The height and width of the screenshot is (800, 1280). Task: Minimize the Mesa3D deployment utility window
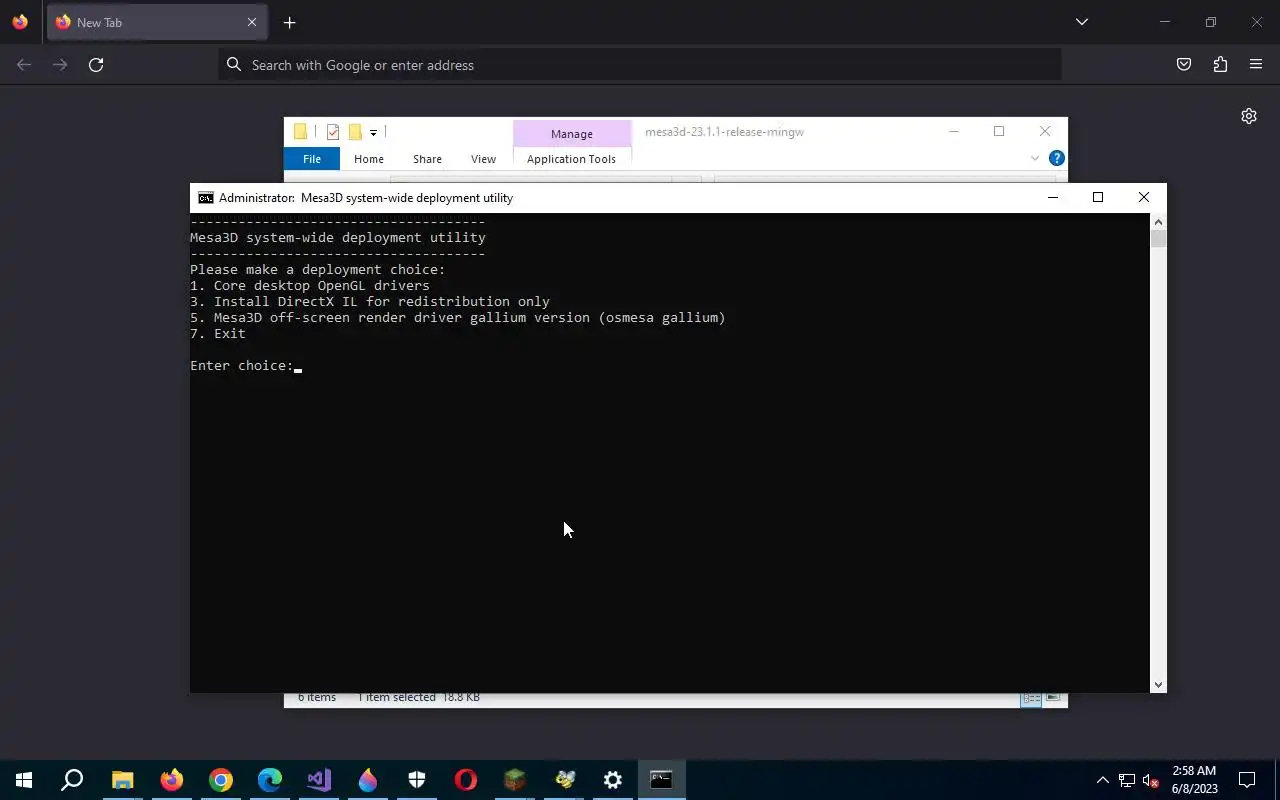[1052, 197]
